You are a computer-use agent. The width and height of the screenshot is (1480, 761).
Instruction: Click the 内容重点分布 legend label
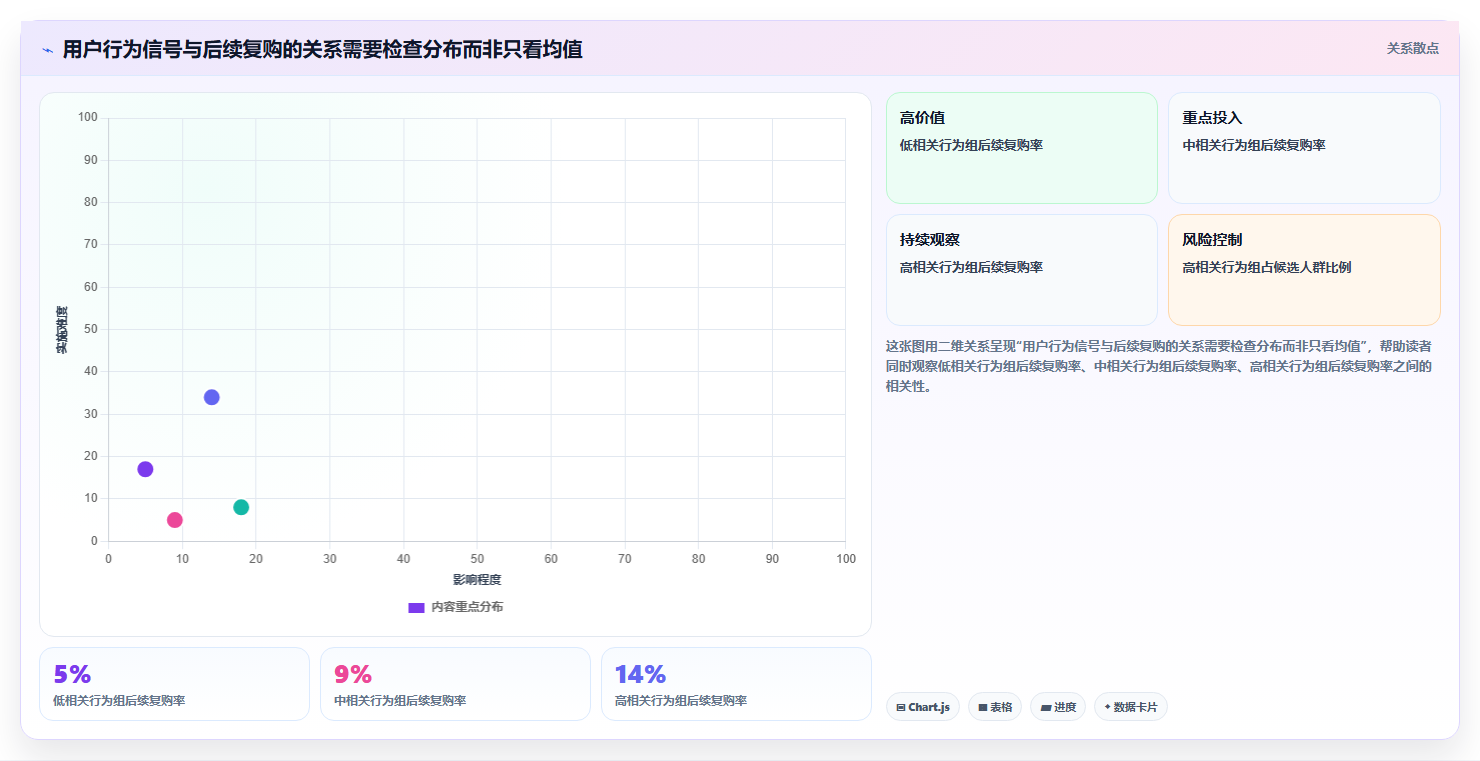467,607
